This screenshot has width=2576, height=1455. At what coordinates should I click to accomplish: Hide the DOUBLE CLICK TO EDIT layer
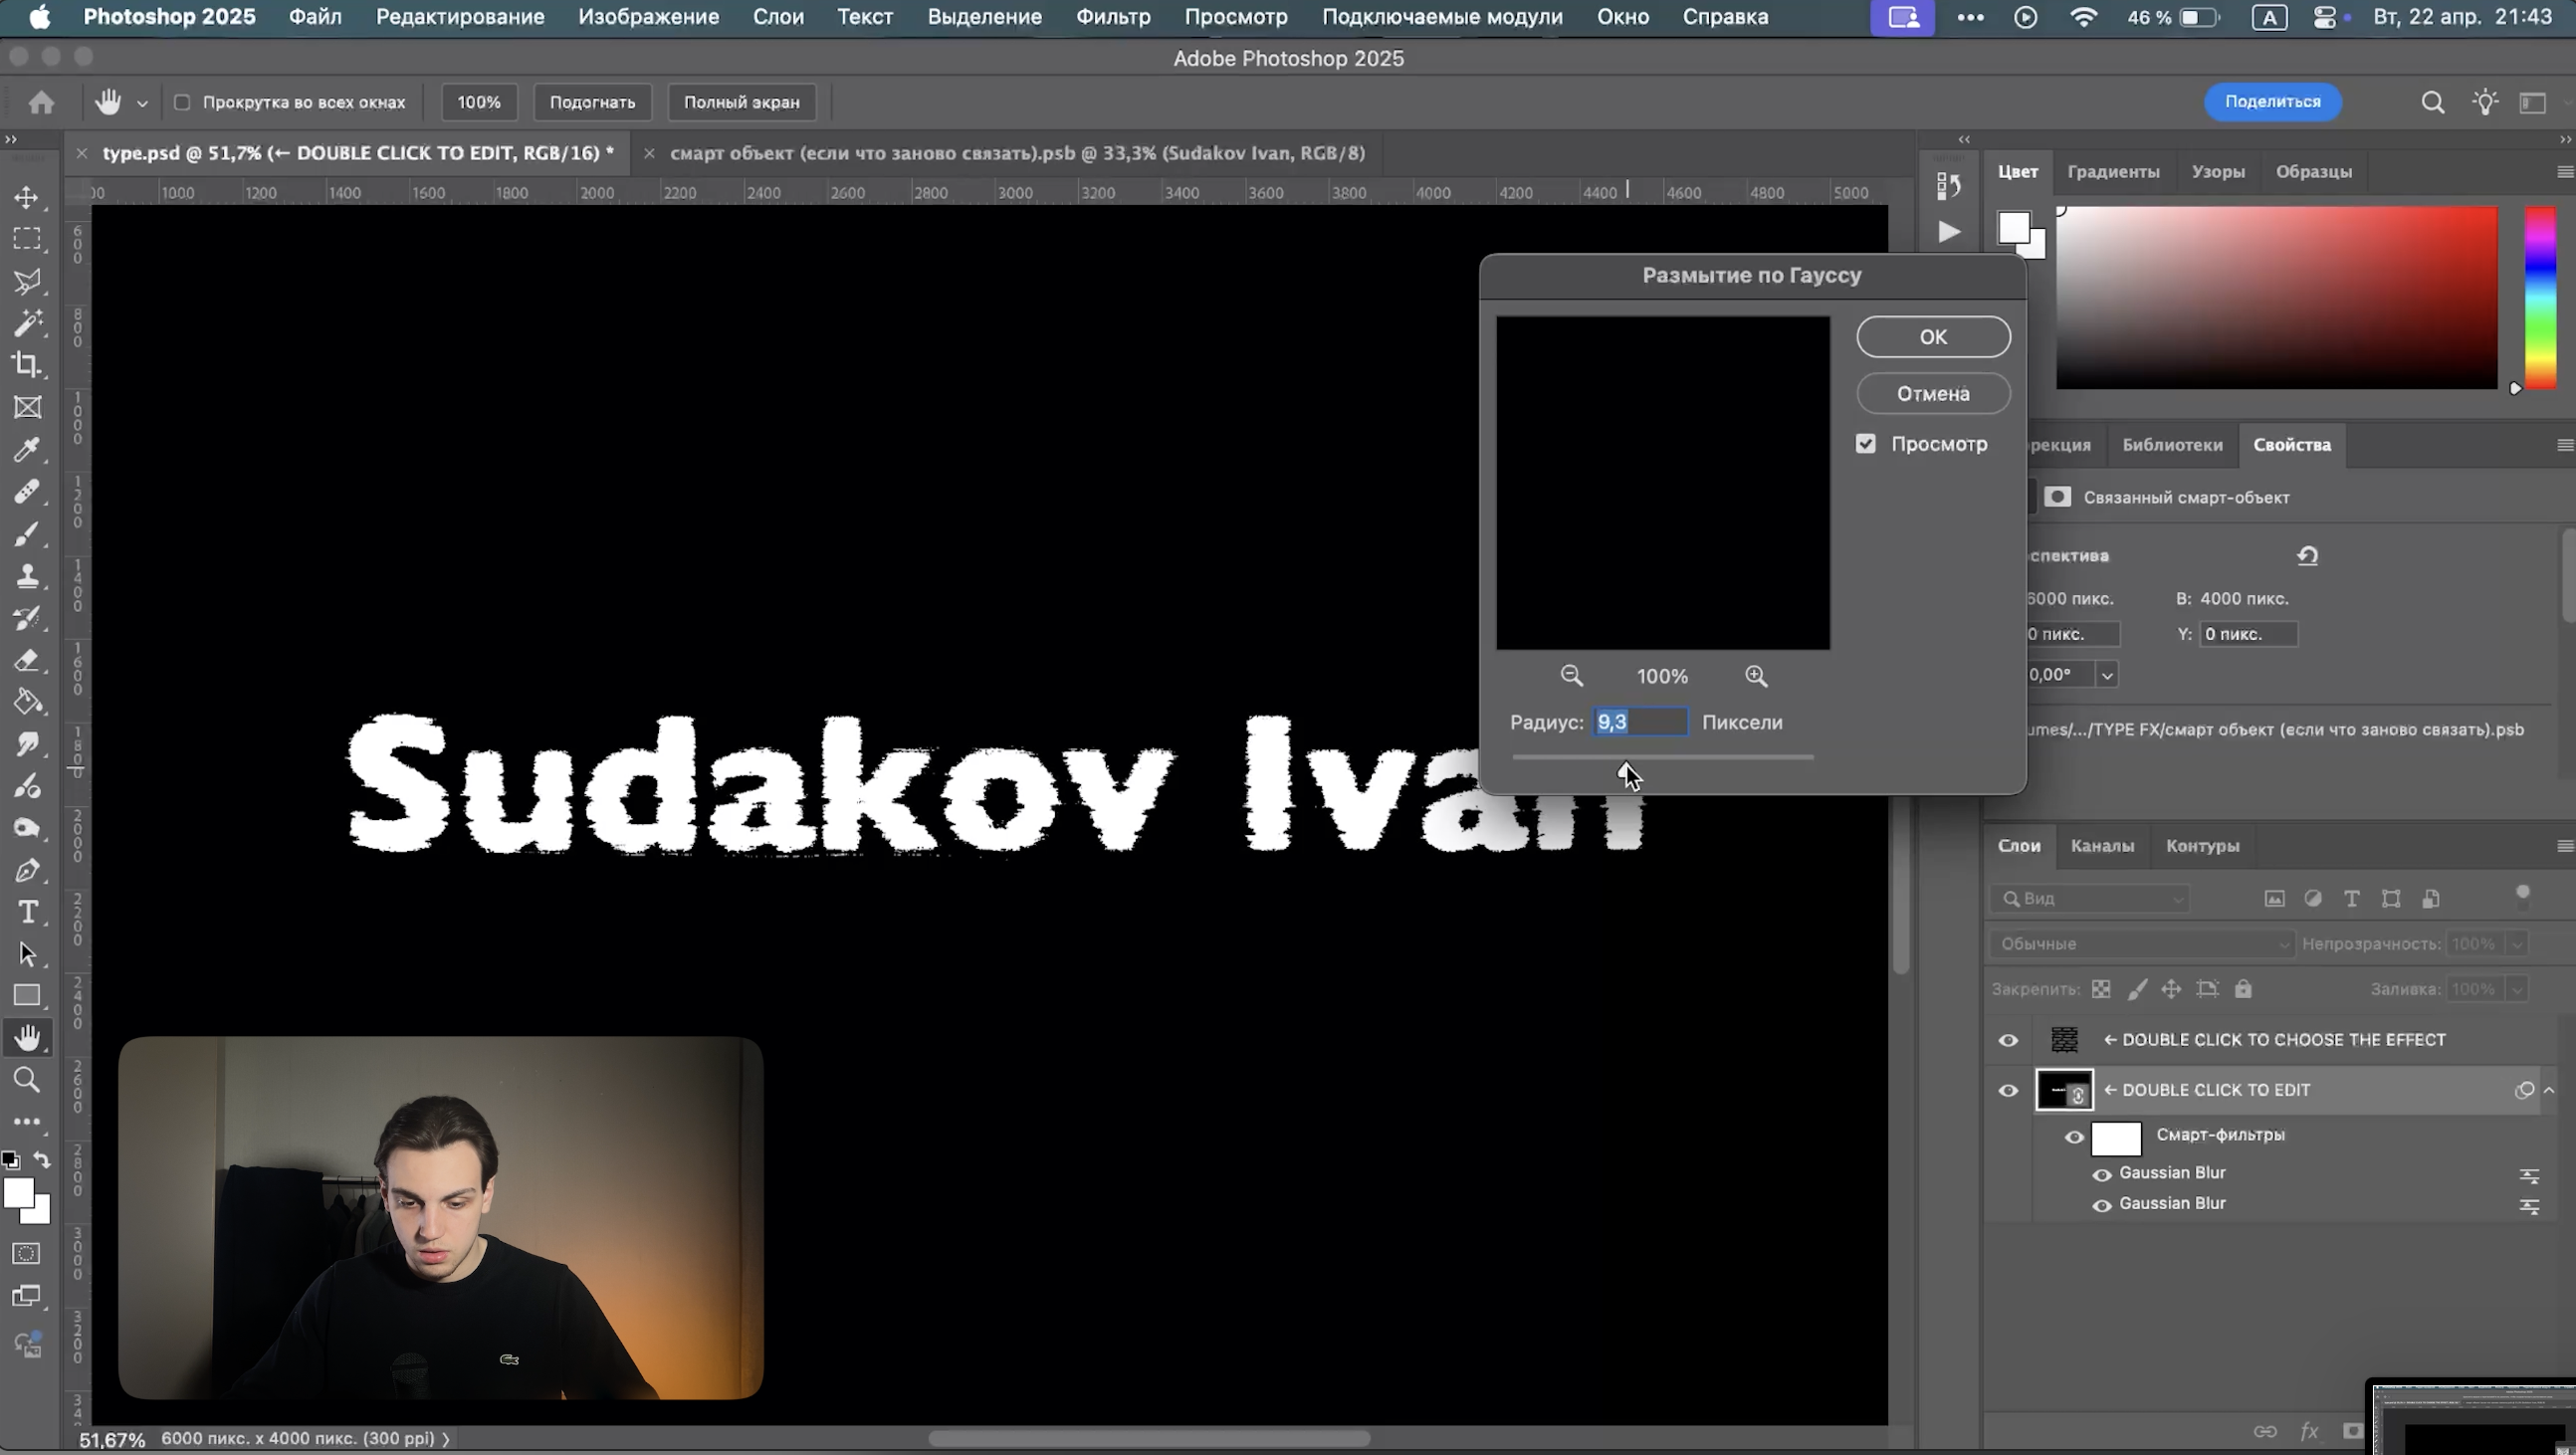coord(2008,1091)
